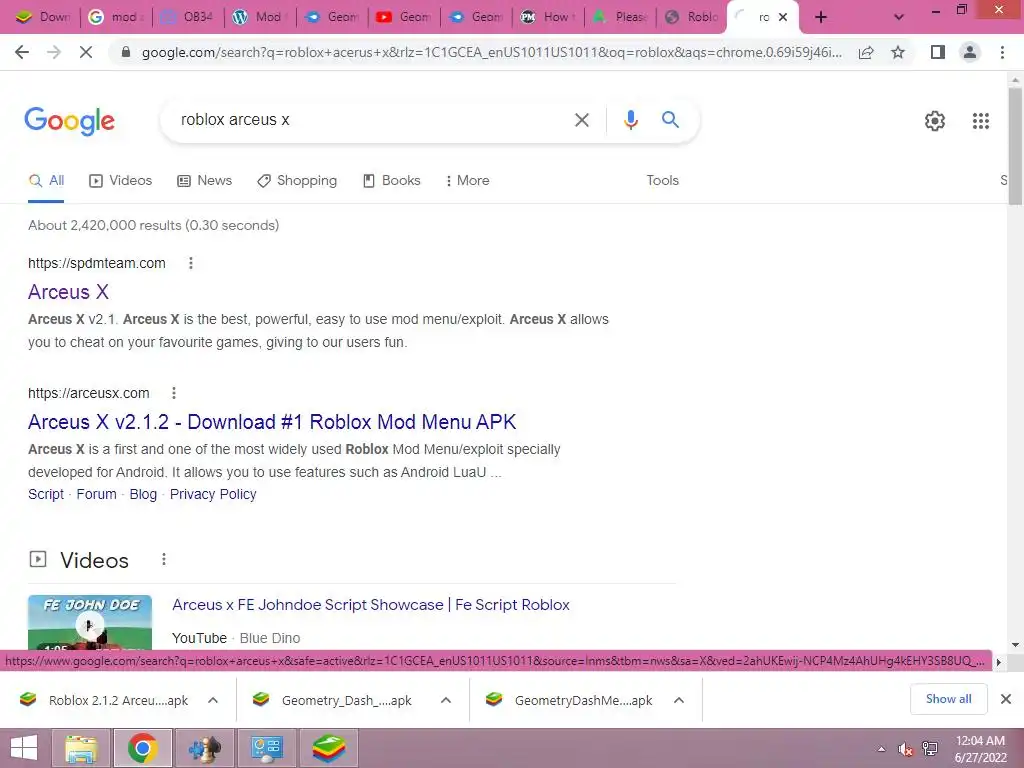Expand options for GeometryDashMe apk download
The image size is (1024, 768).
click(x=679, y=700)
